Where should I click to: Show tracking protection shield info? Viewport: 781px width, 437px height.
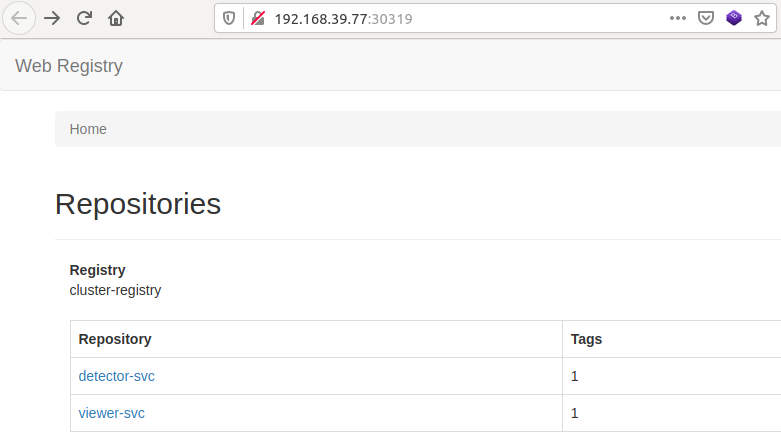[x=229, y=18]
